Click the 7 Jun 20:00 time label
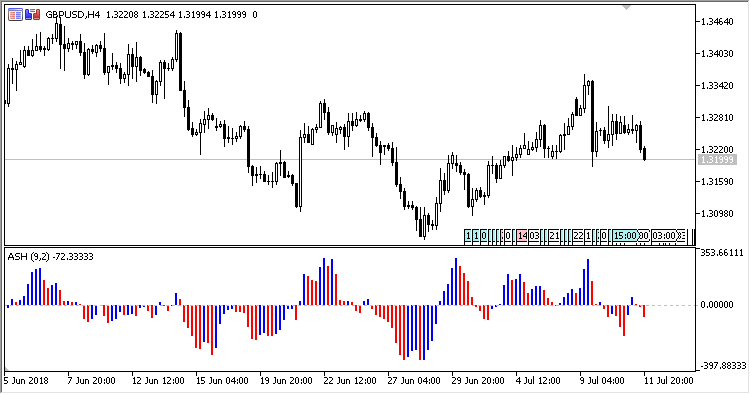Screen dimensions: 750x394 (91, 381)
